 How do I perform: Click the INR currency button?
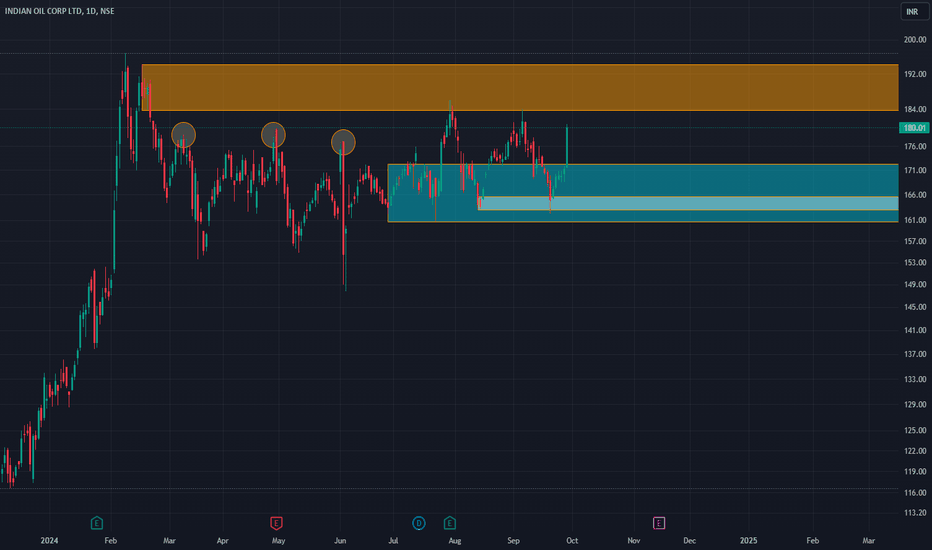pos(912,12)
